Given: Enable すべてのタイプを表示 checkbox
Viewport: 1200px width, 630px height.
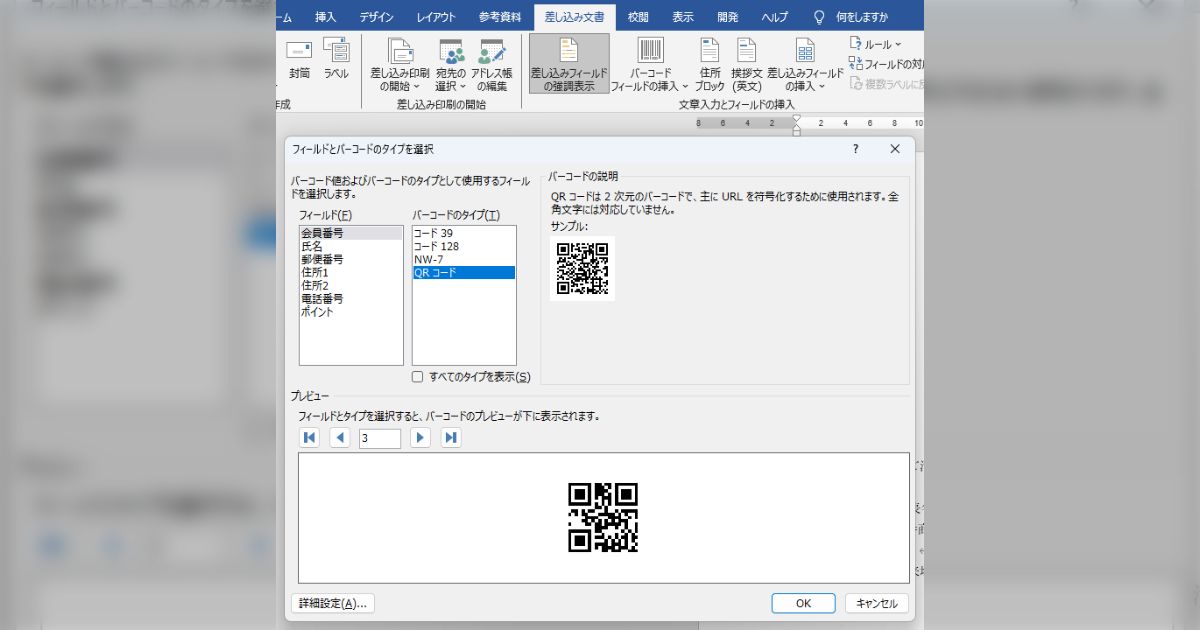Looking at the screenshot, I should (418, 377).
